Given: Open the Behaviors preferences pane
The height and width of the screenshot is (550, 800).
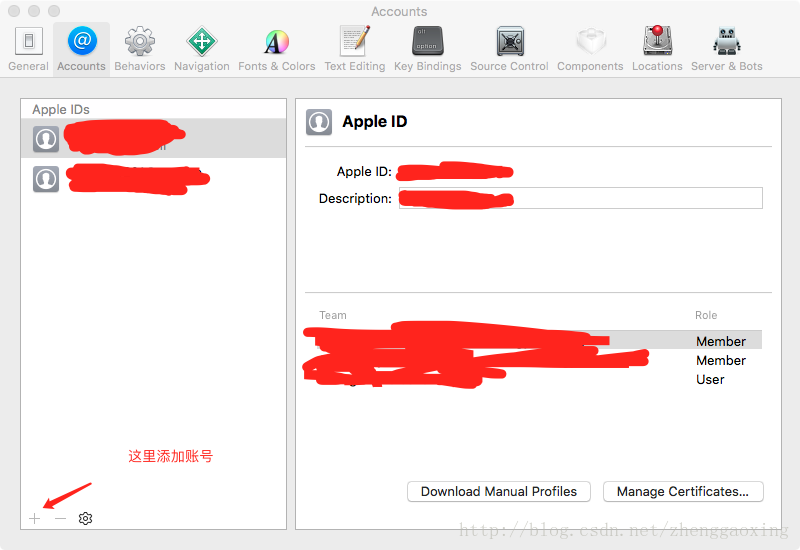Looking at the screenshot, I should 140,49.
